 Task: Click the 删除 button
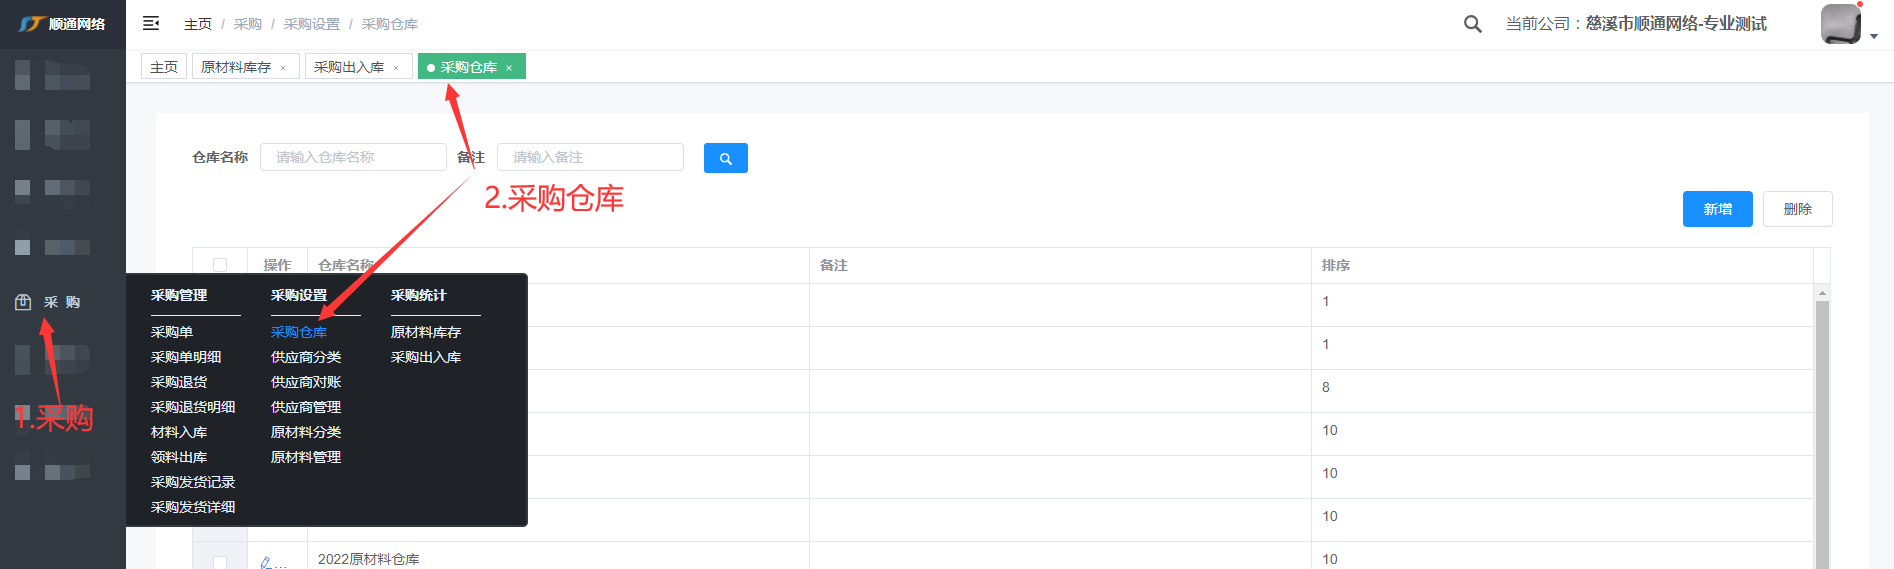(x=1797, y=209)
